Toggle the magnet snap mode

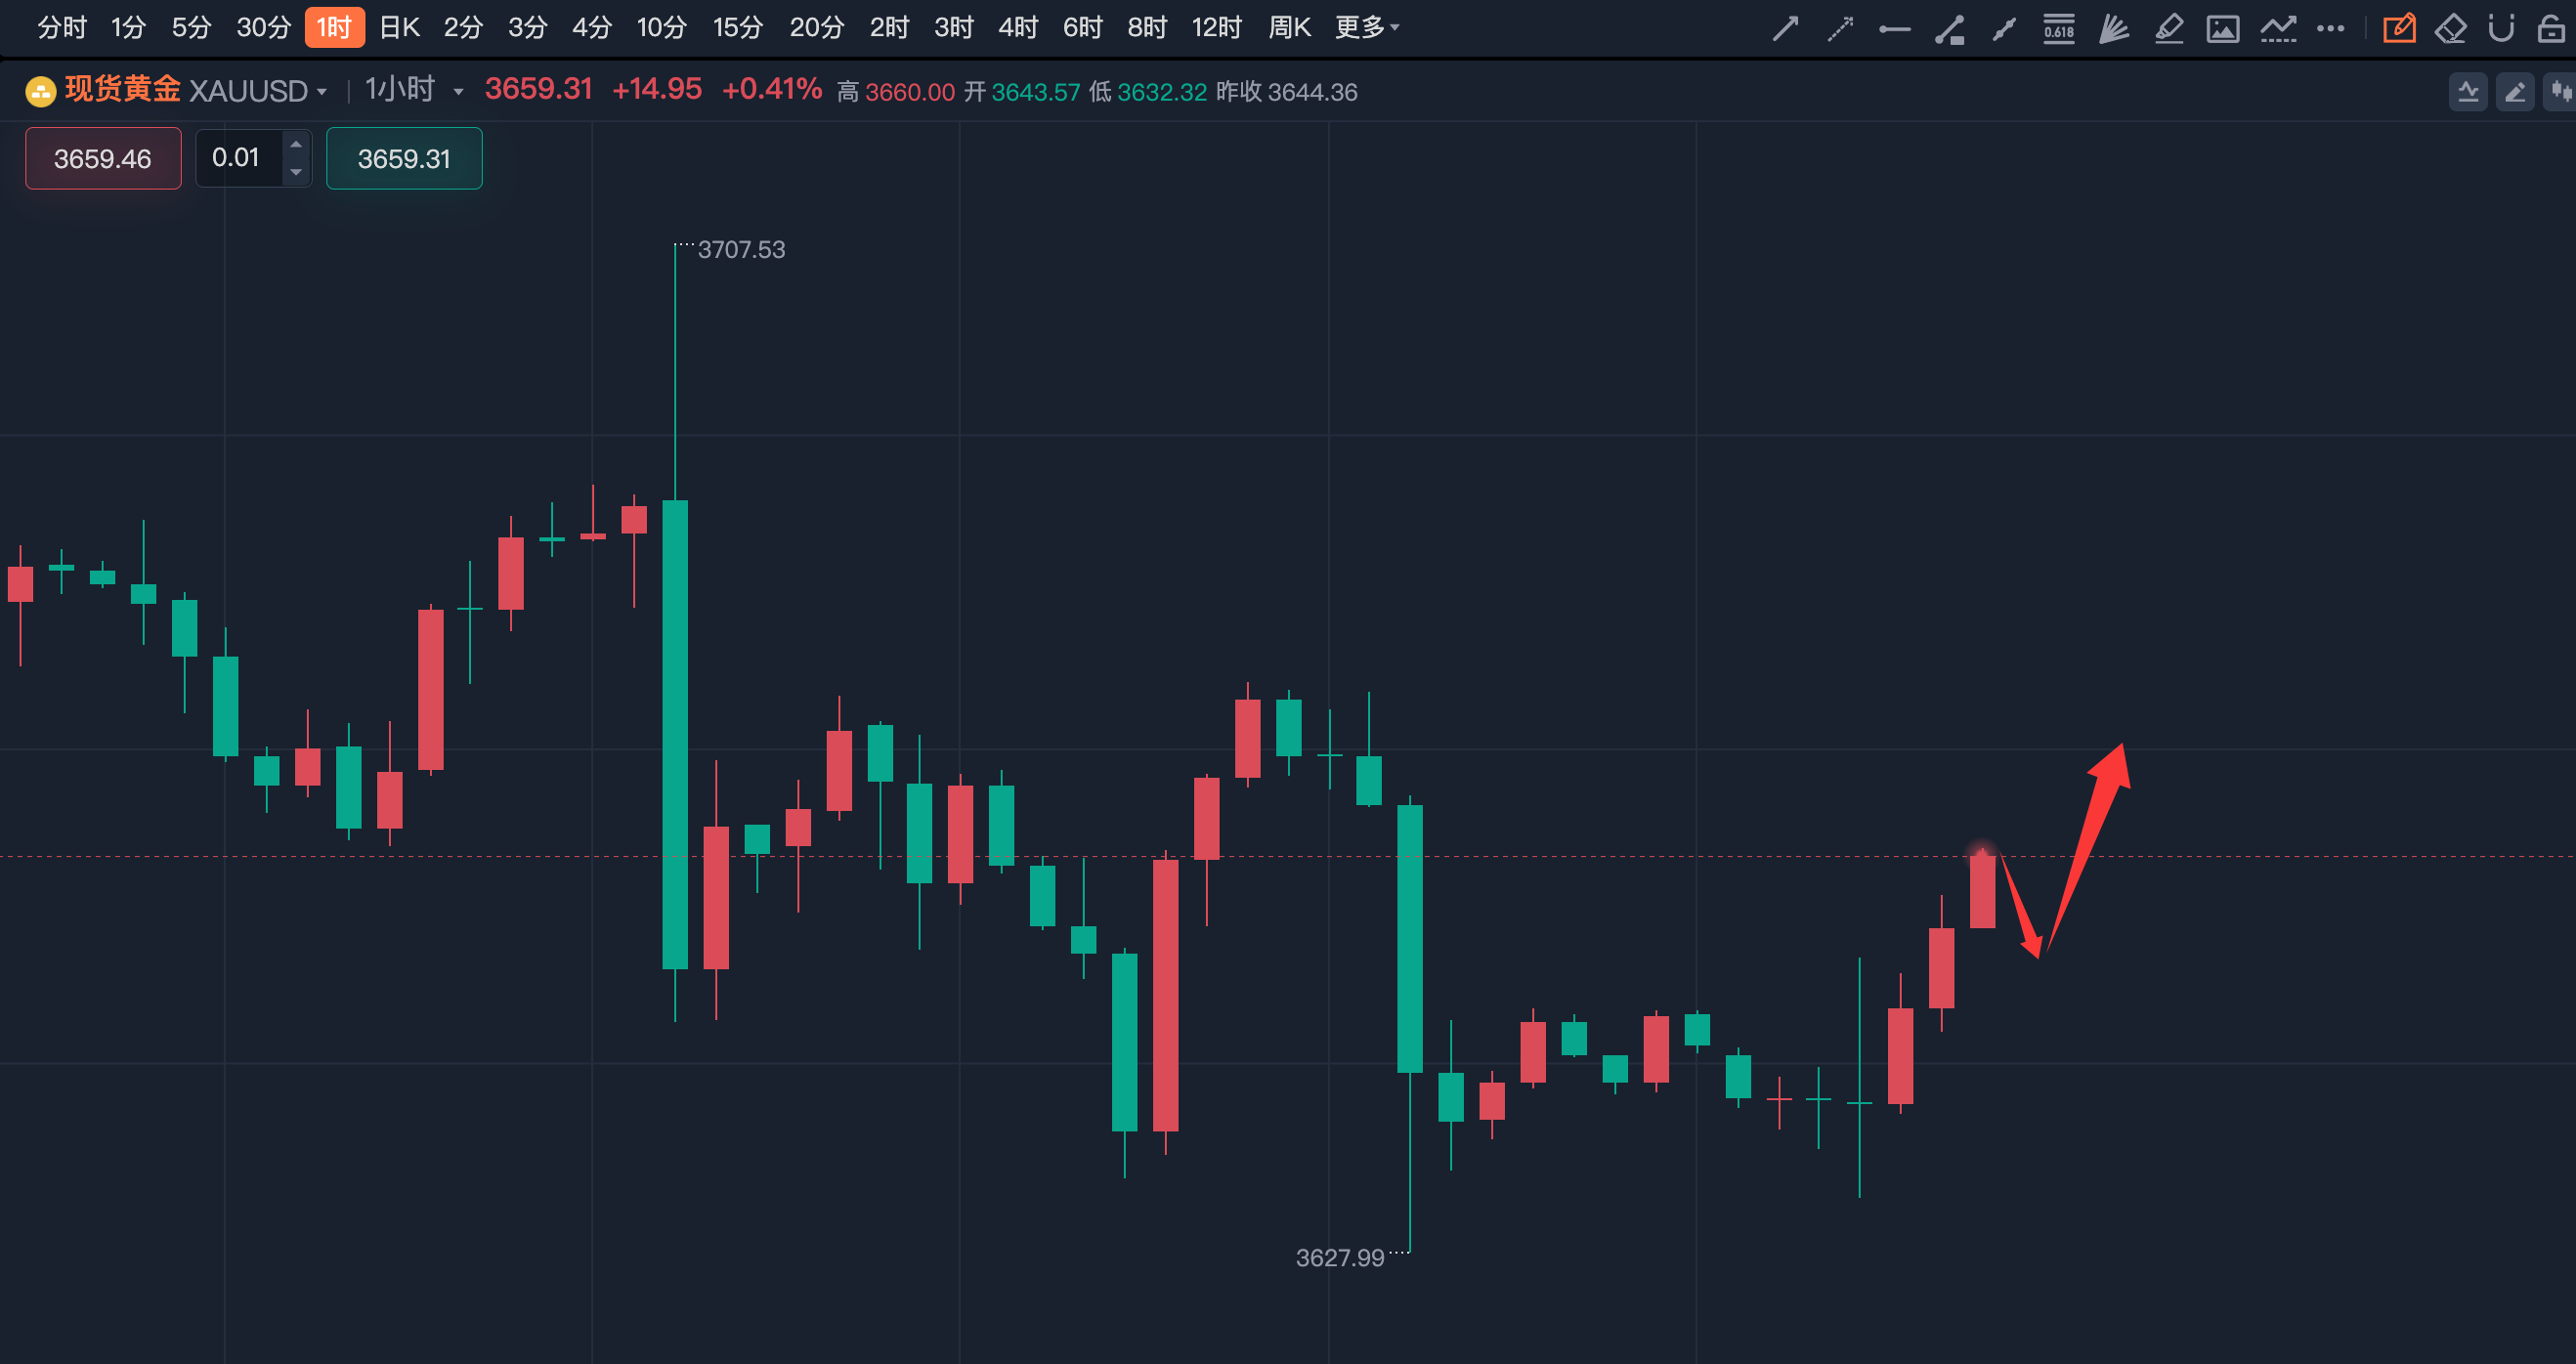2501,28
